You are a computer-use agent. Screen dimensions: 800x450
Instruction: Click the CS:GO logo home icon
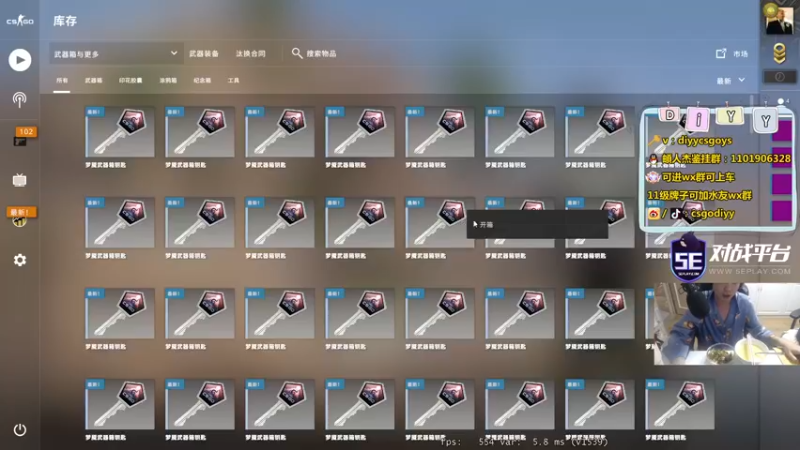click(x=20, y=20)
